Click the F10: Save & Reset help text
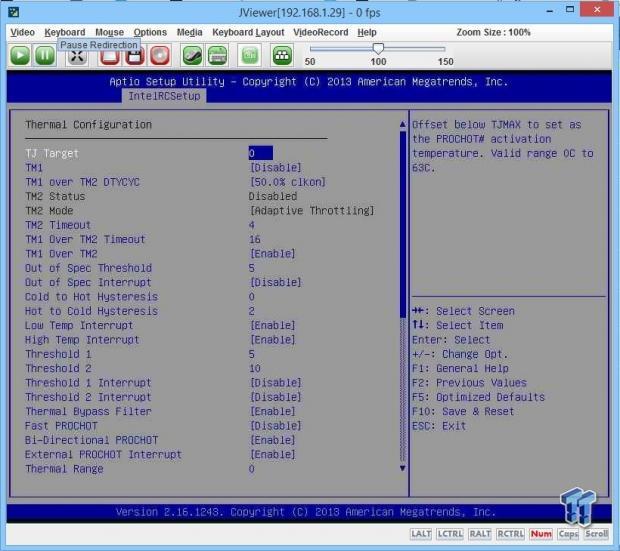 click(x=463, y=411)
